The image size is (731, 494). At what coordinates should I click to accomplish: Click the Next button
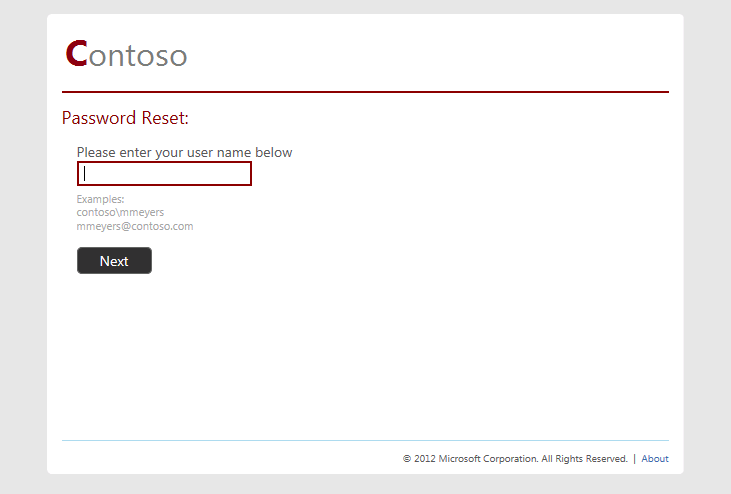114,261
